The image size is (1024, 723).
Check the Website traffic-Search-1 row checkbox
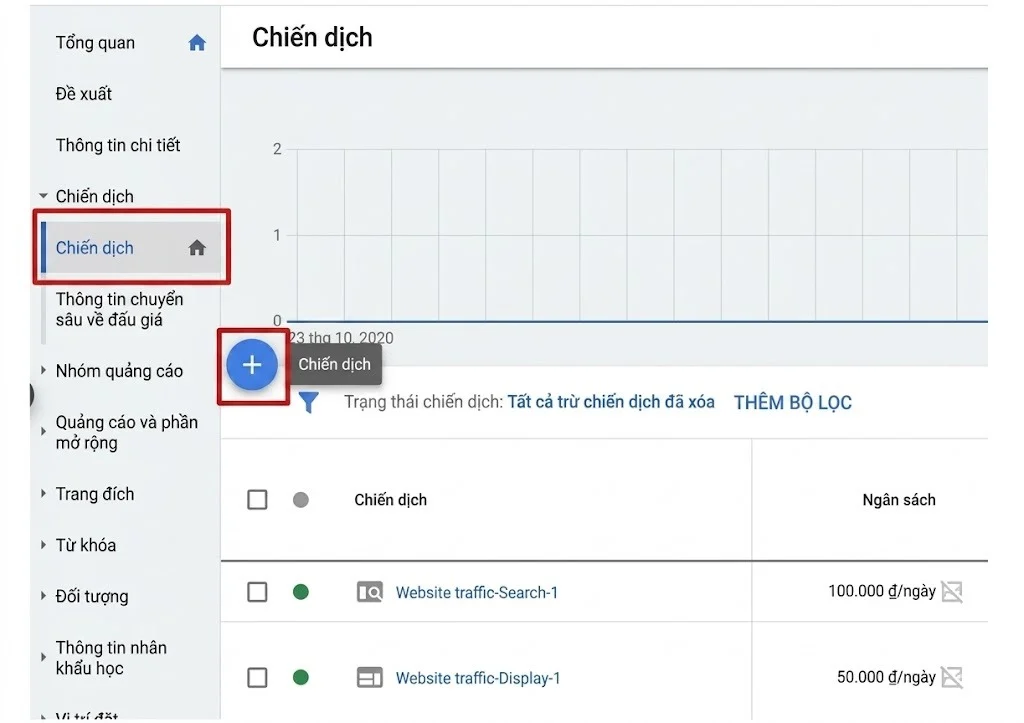[257, 592]
